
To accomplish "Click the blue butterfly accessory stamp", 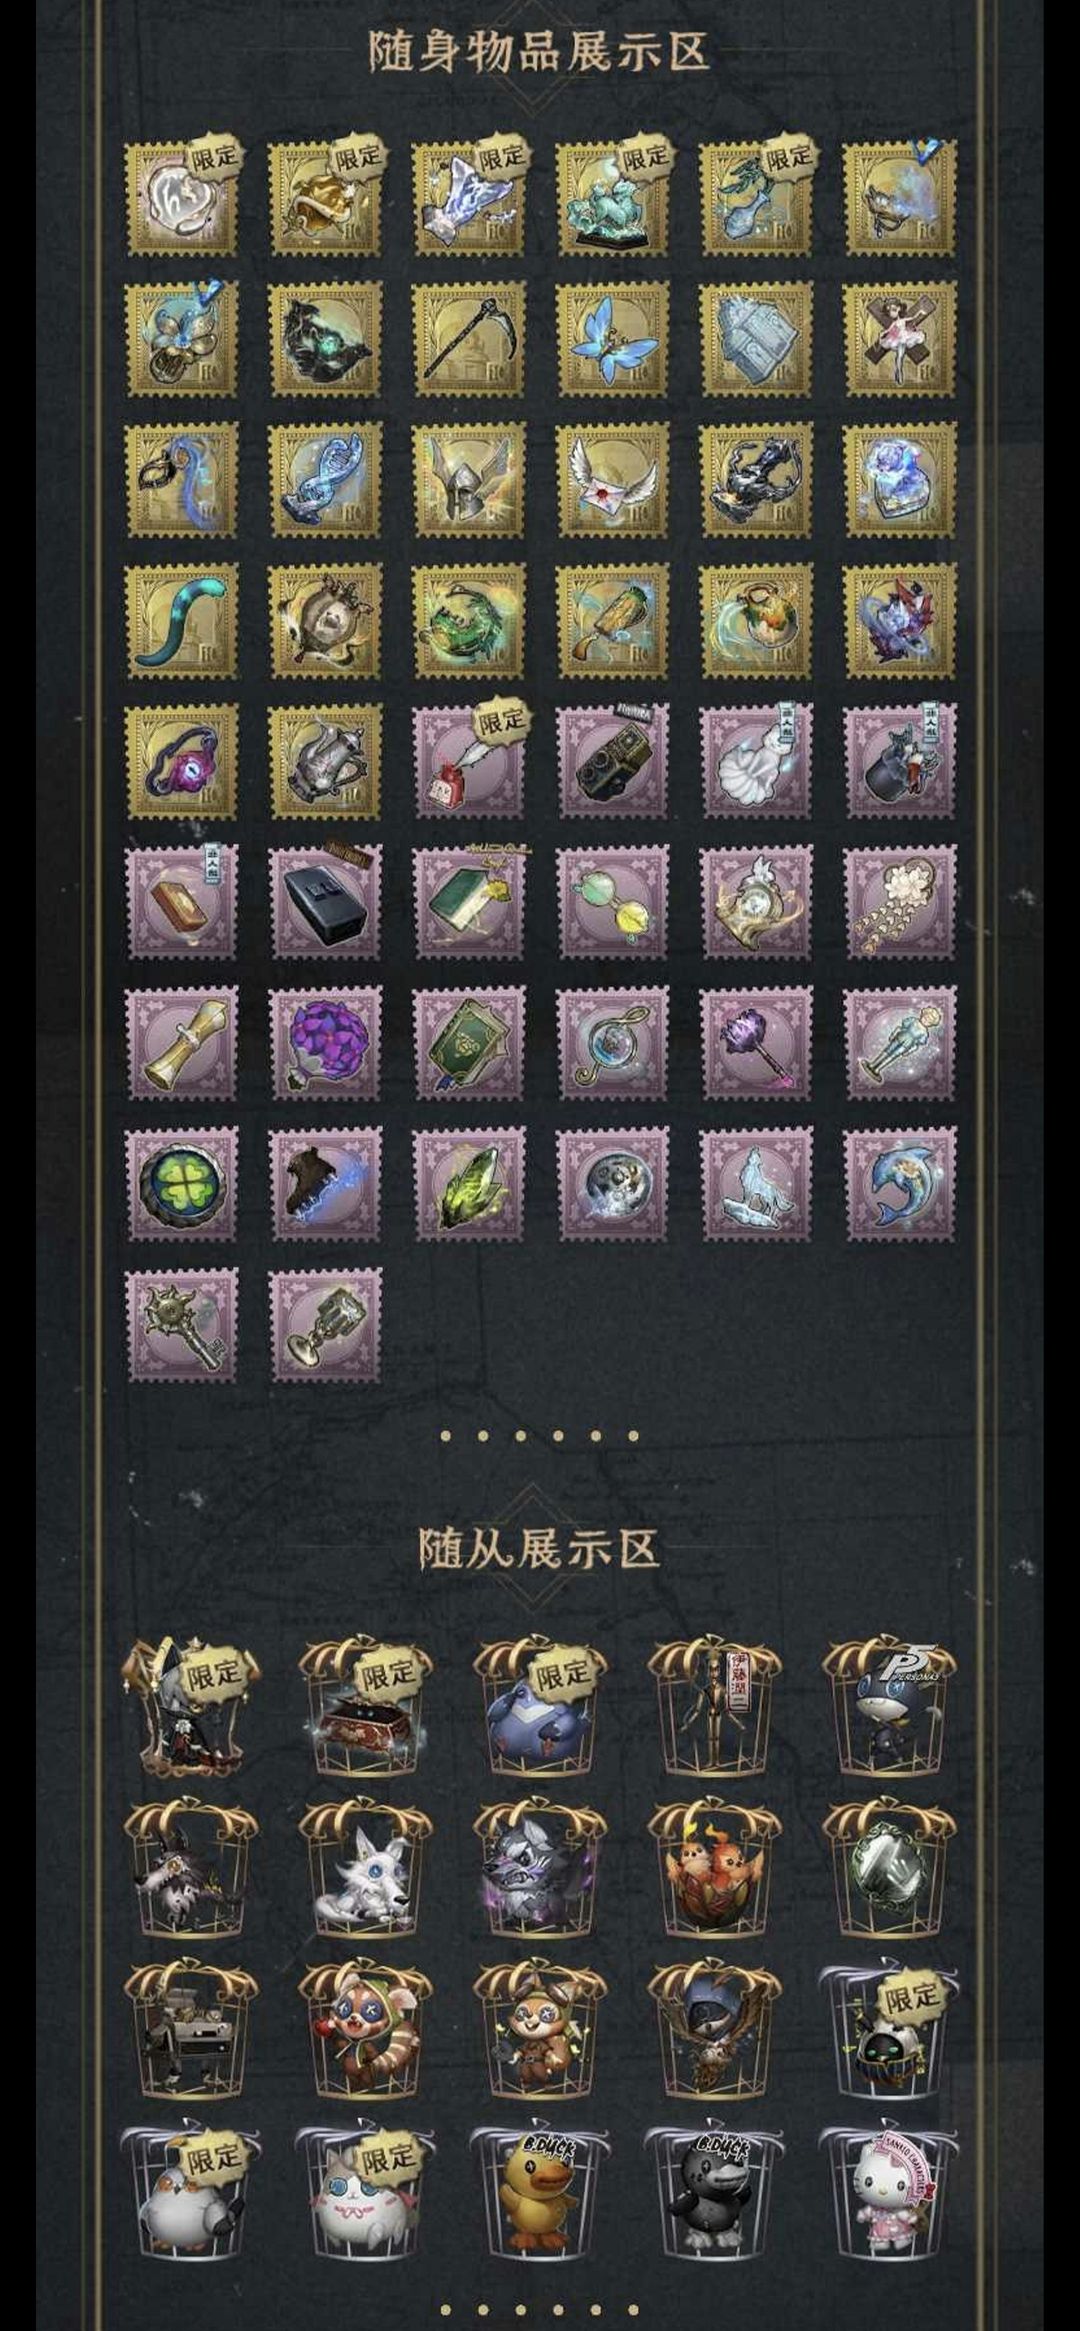I will click(x=612, y=339).
